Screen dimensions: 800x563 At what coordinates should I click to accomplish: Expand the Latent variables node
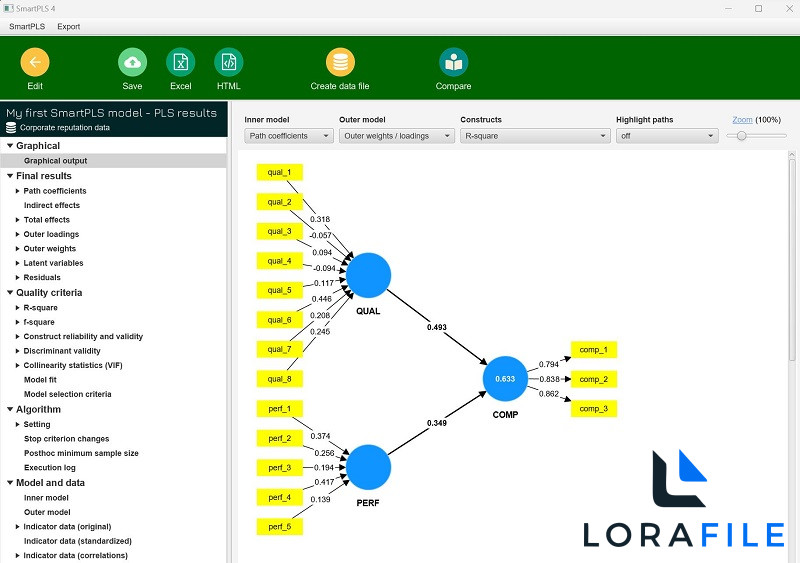pos(18,263)
